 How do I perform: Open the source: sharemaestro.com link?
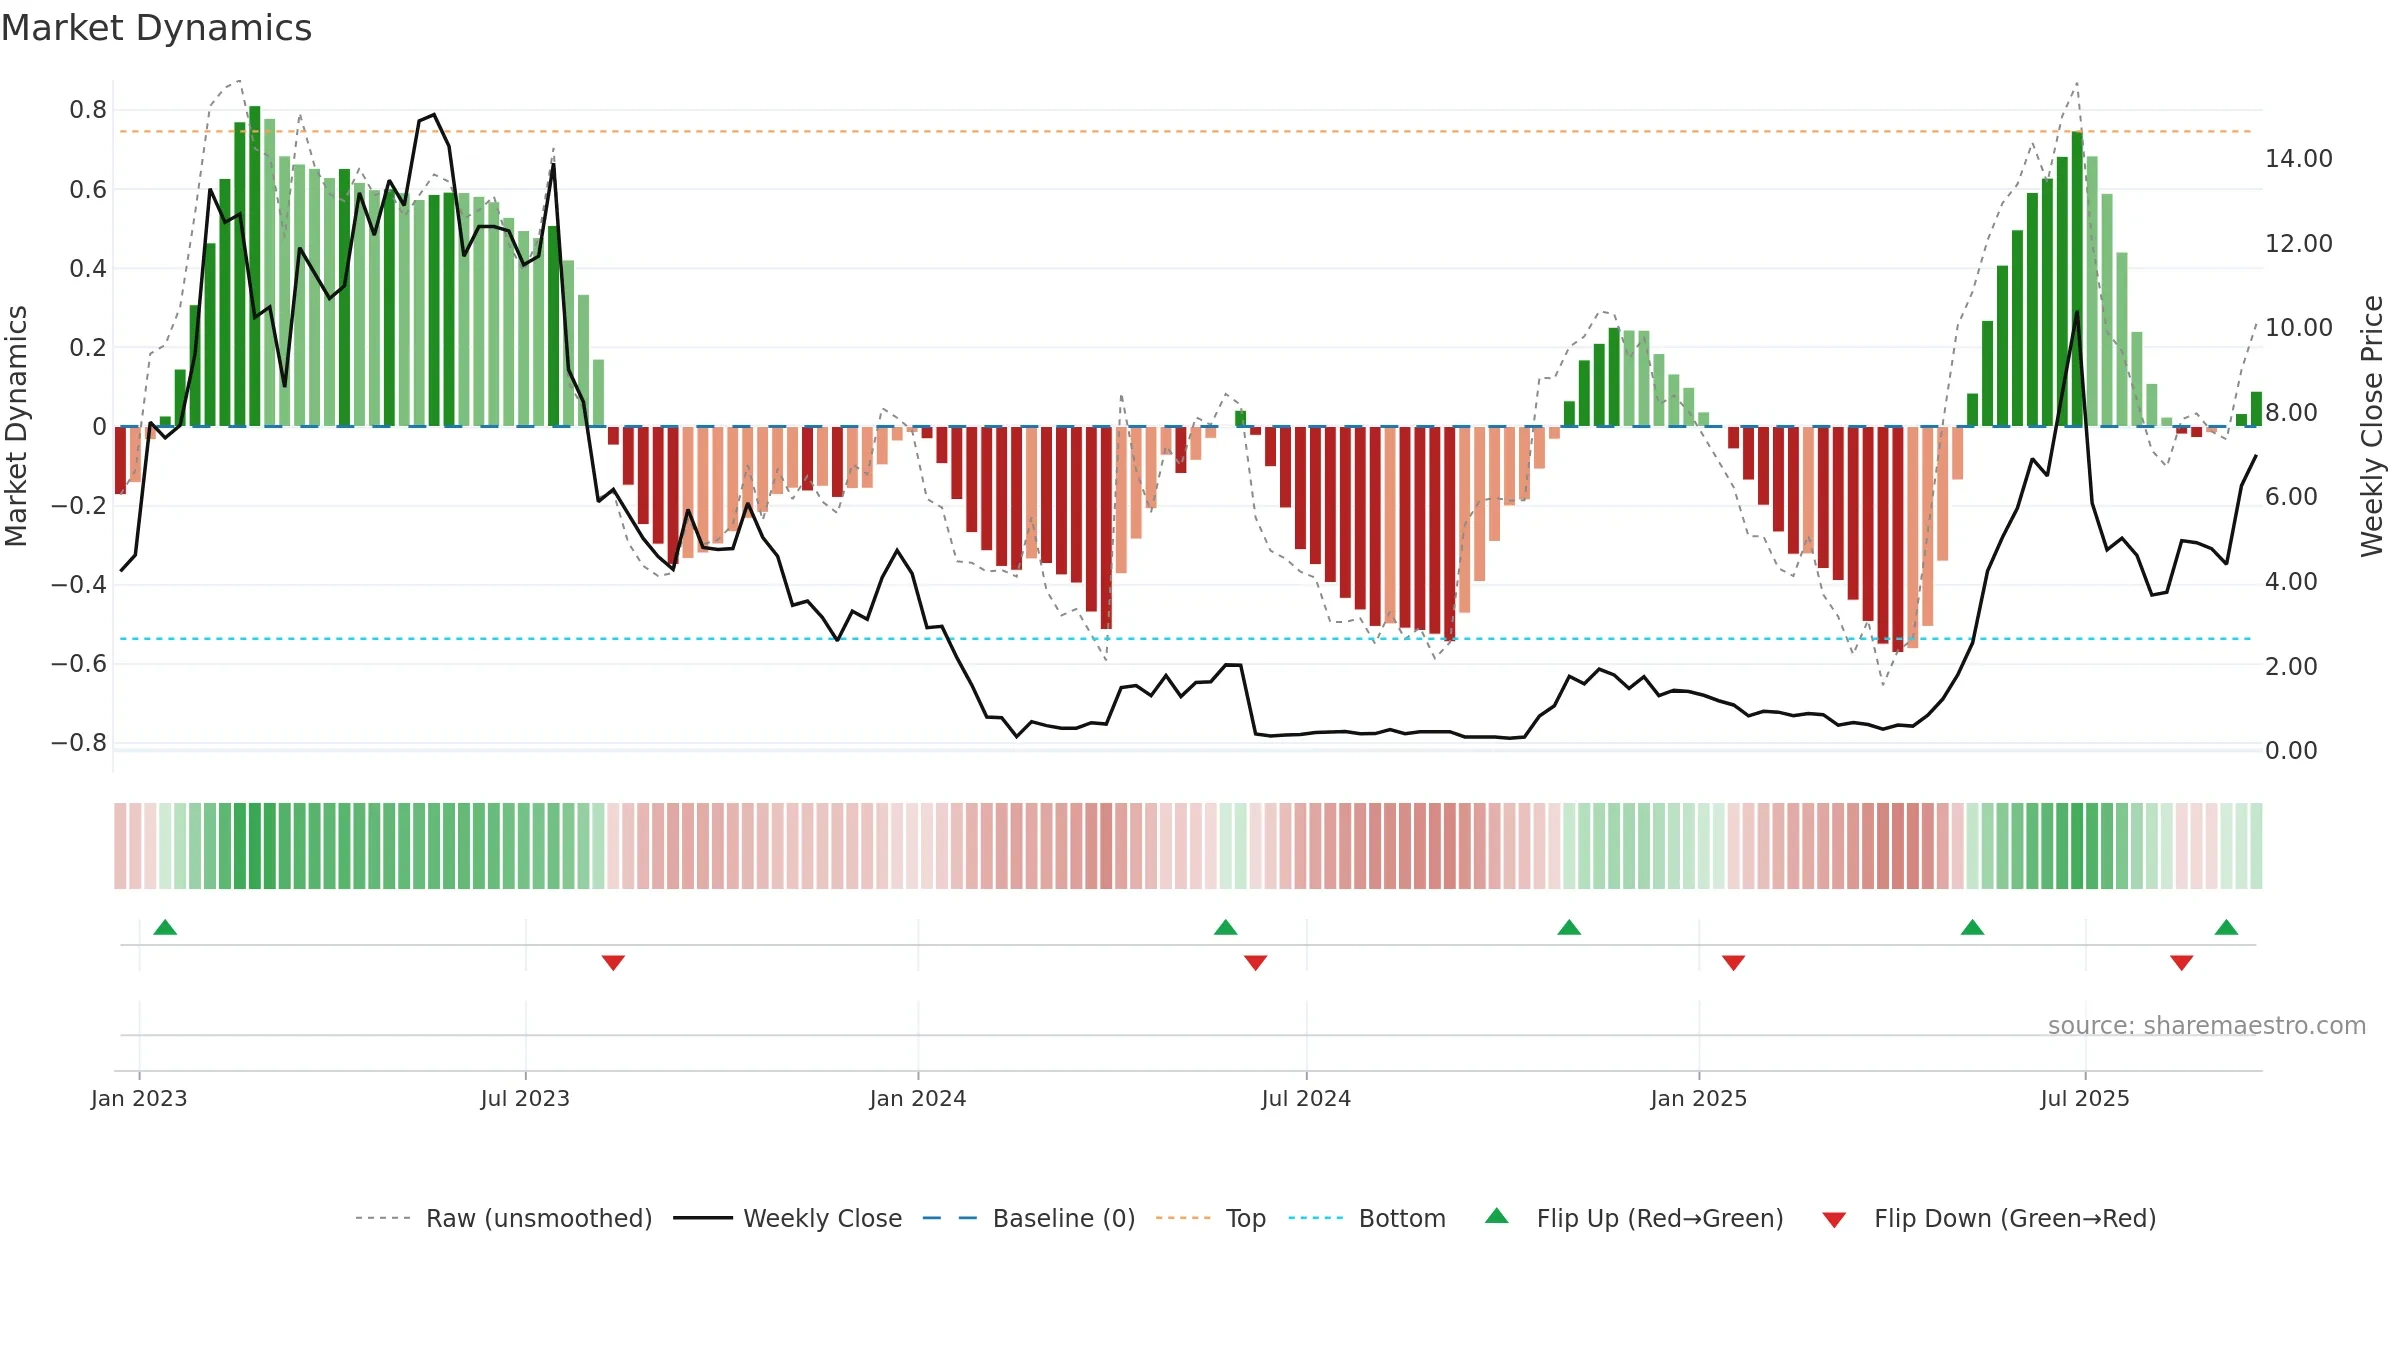point(2207,1025)
